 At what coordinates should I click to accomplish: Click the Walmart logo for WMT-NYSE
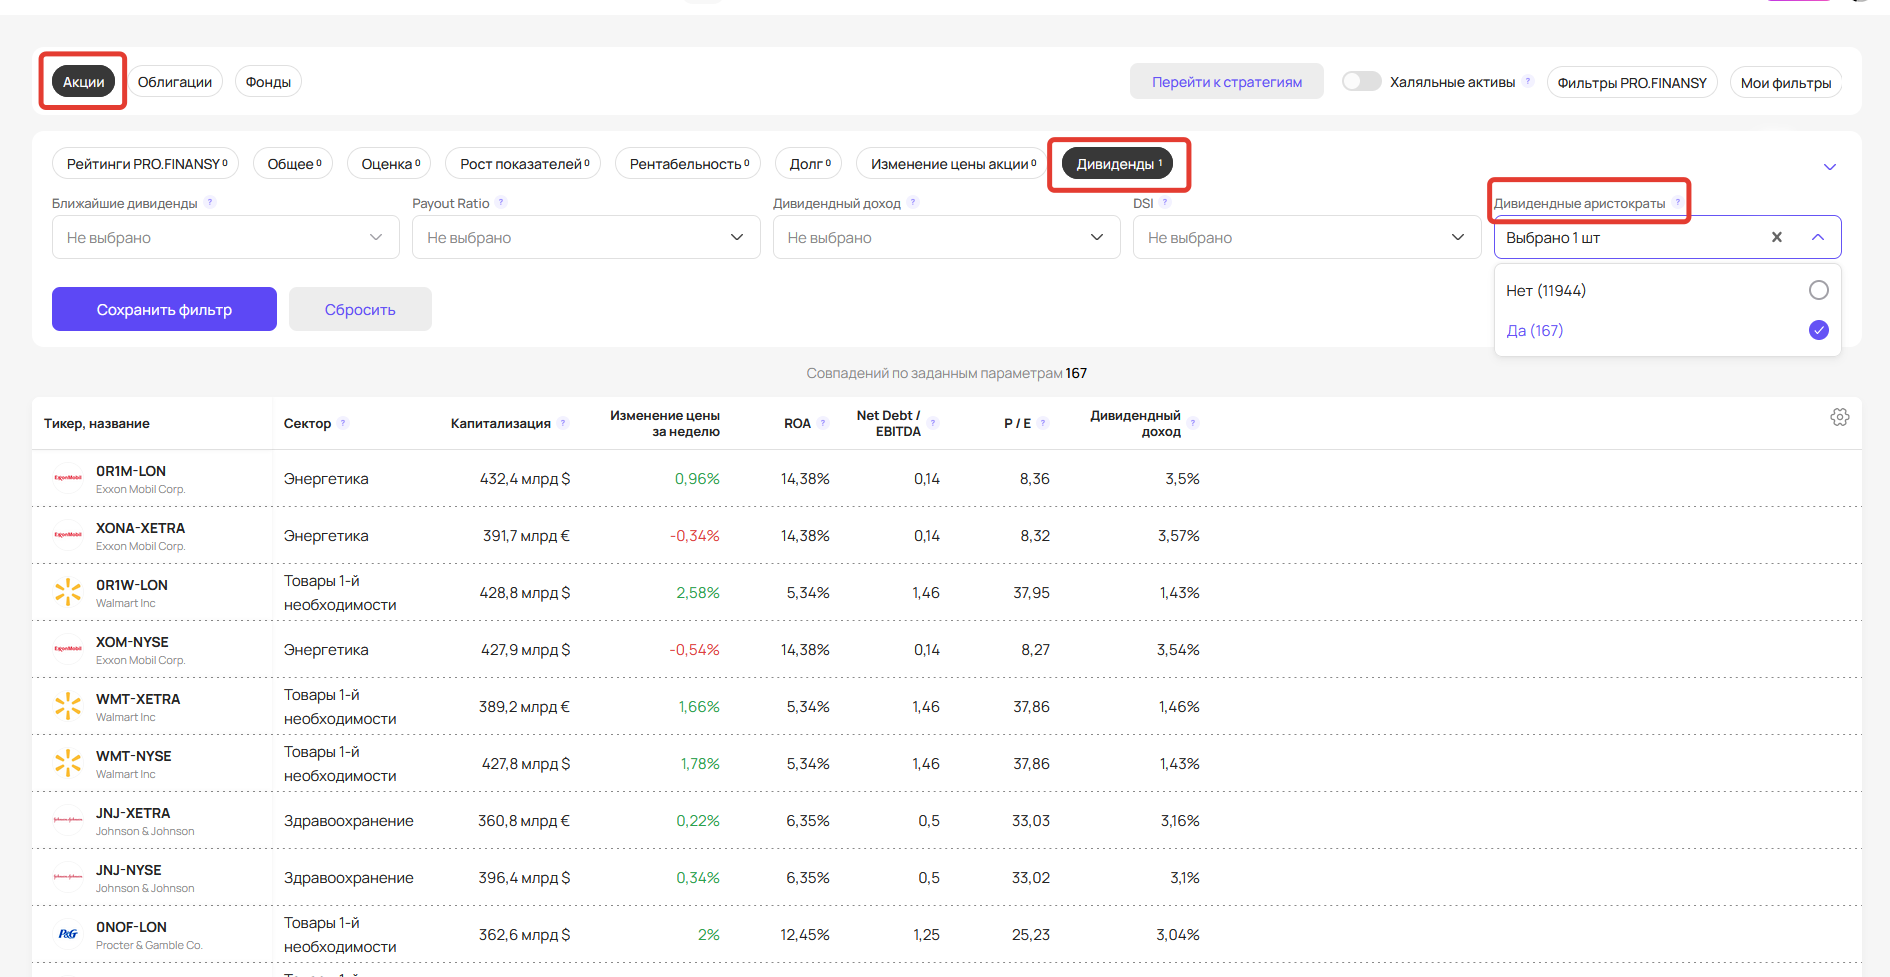tap(68, 764)
